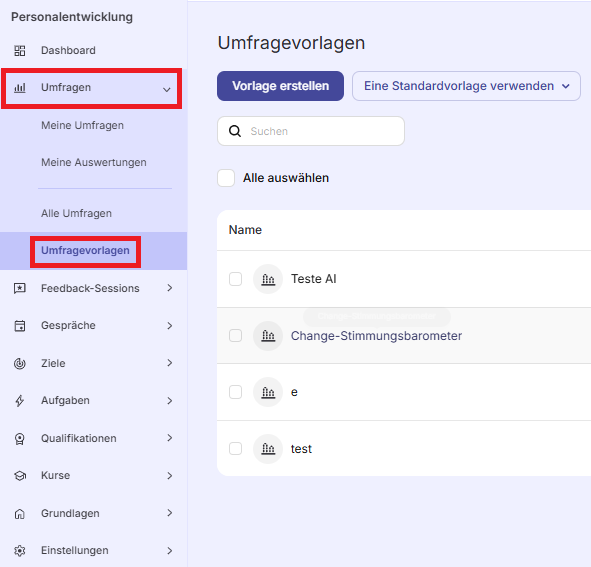Expand the Kurse chevron

170,476
